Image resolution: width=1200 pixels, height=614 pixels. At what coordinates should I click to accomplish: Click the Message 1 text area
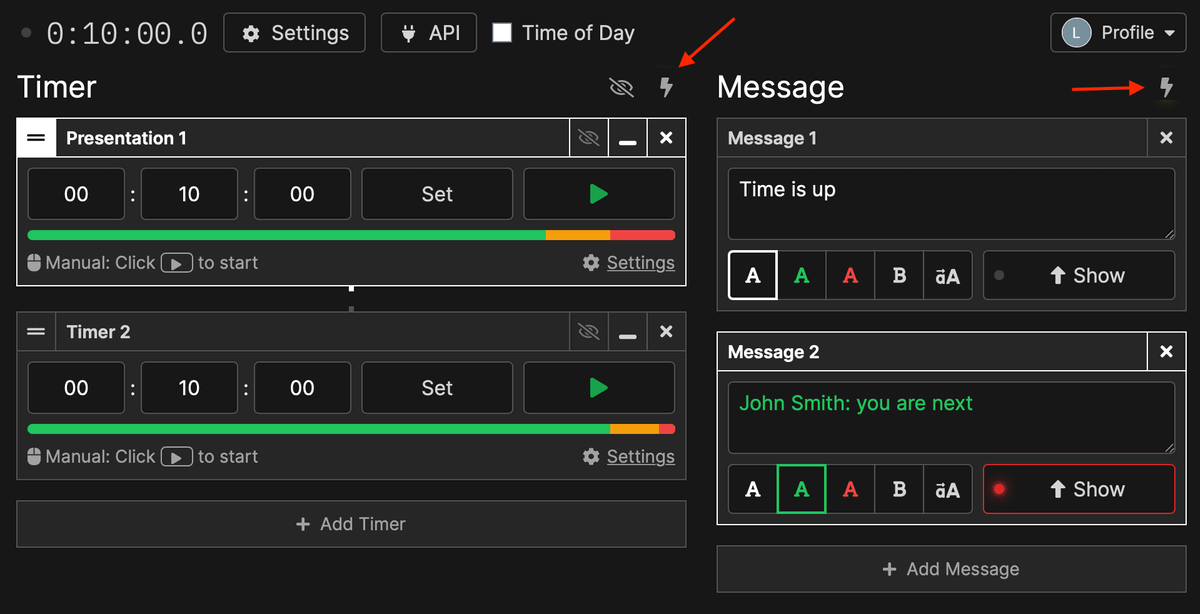[x=949, y=204]
